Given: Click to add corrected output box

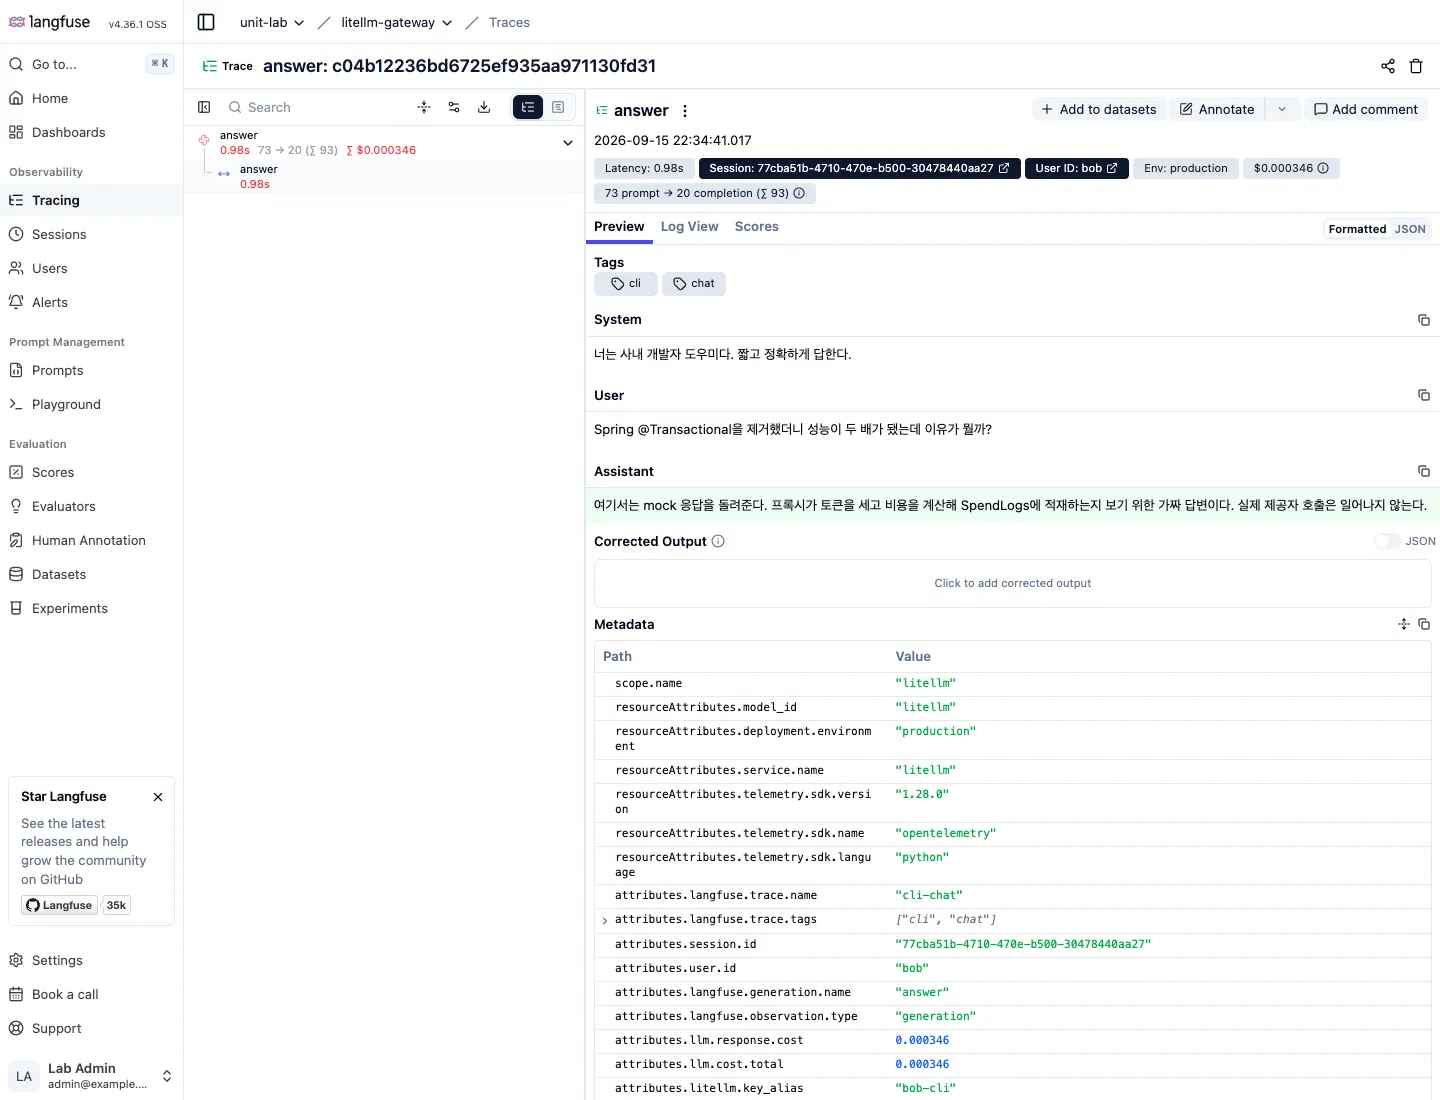Looking at the screenshot, I should [1013, 583].
